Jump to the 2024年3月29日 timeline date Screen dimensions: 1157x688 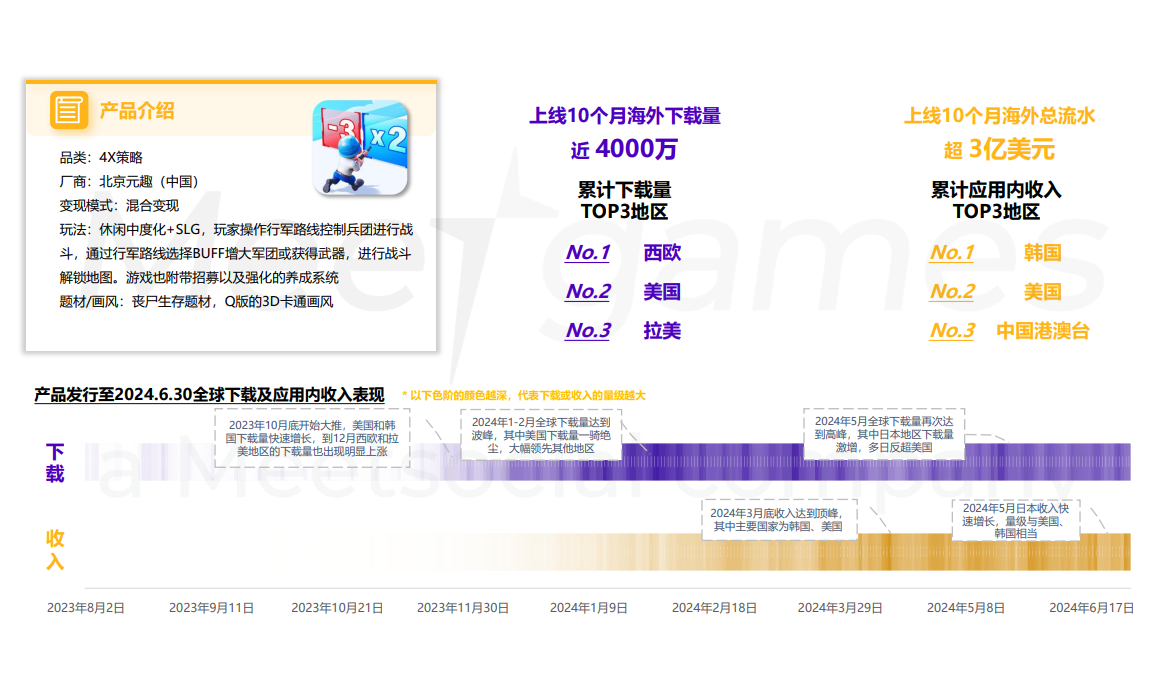[x=840, y=607]
